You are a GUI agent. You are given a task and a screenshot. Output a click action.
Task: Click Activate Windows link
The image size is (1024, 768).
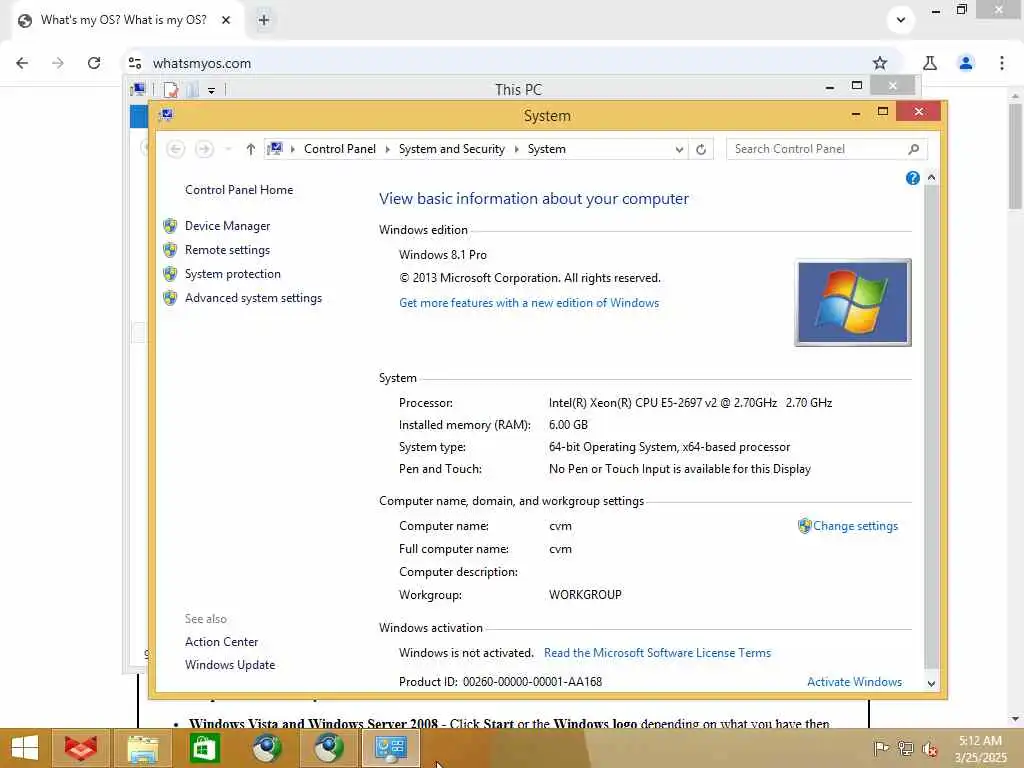tap(854, 682)
